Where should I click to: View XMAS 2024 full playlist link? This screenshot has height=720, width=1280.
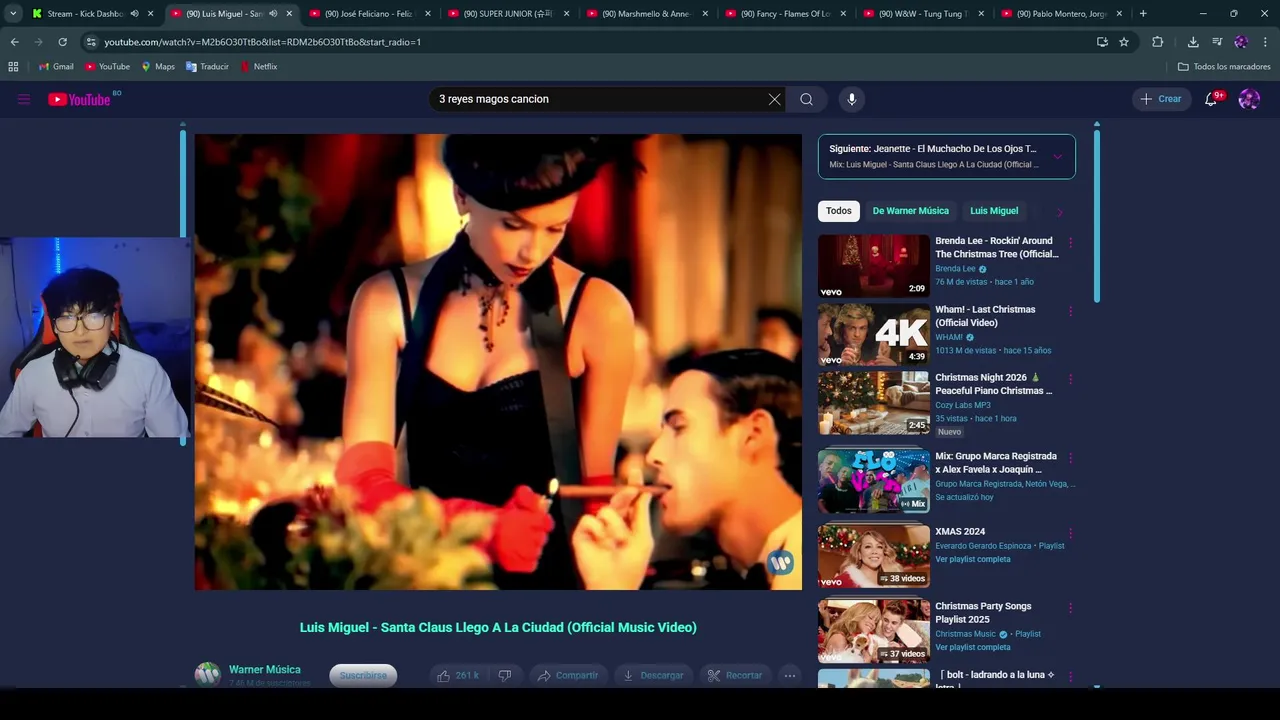(973, 559)
